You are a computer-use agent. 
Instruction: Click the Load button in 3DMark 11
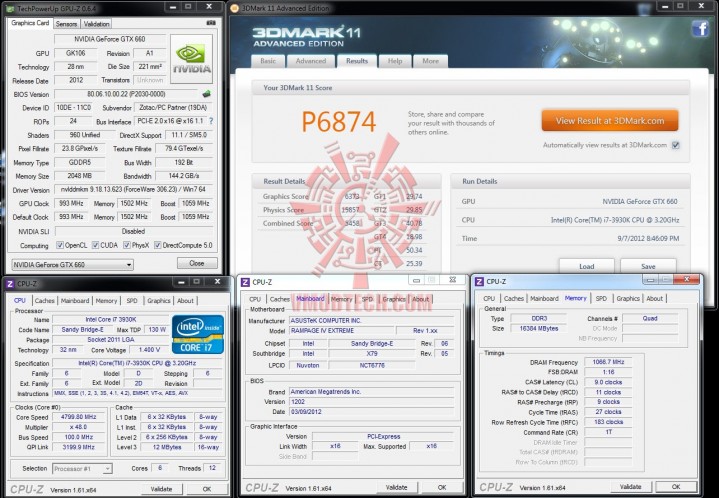(586, 266)
